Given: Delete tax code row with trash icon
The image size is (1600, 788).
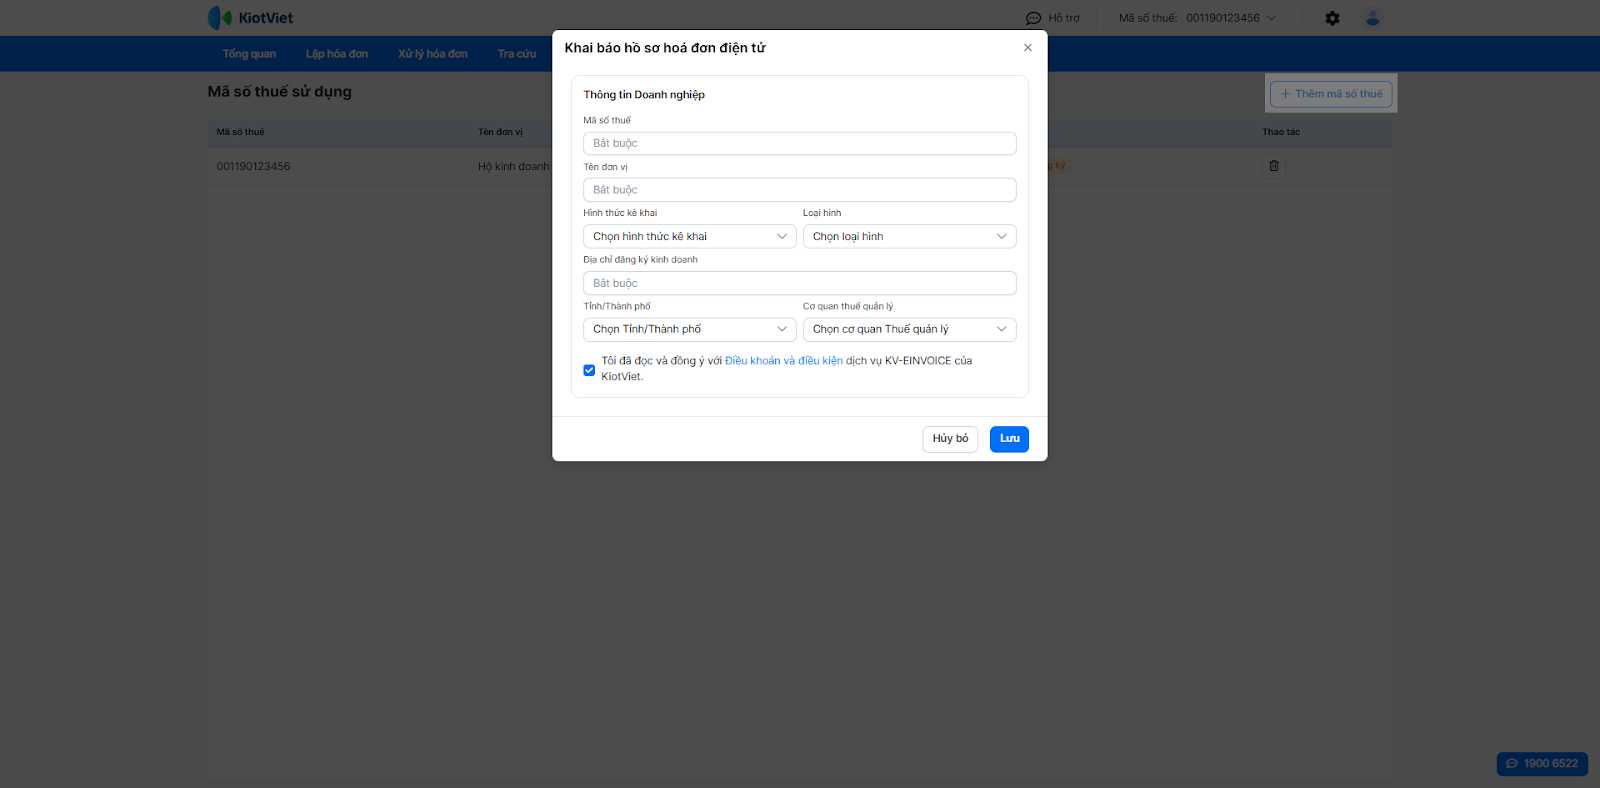Looking at the screenshot, I should coord(1274,166).
